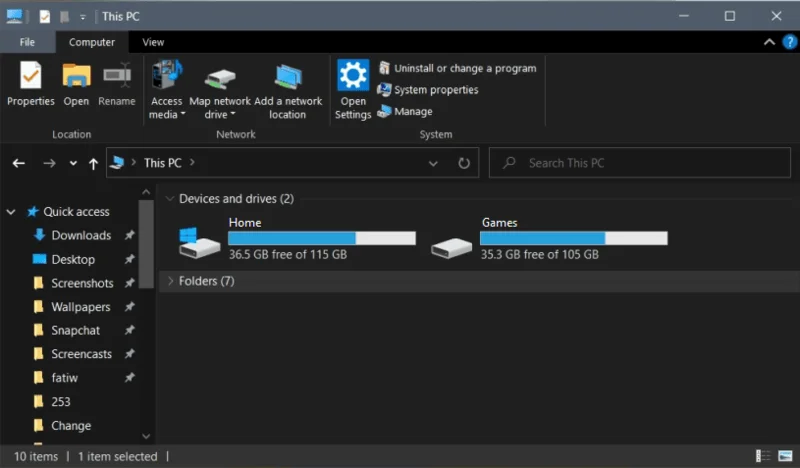
Task: Click the Manage option
Action: pos(405,111)
